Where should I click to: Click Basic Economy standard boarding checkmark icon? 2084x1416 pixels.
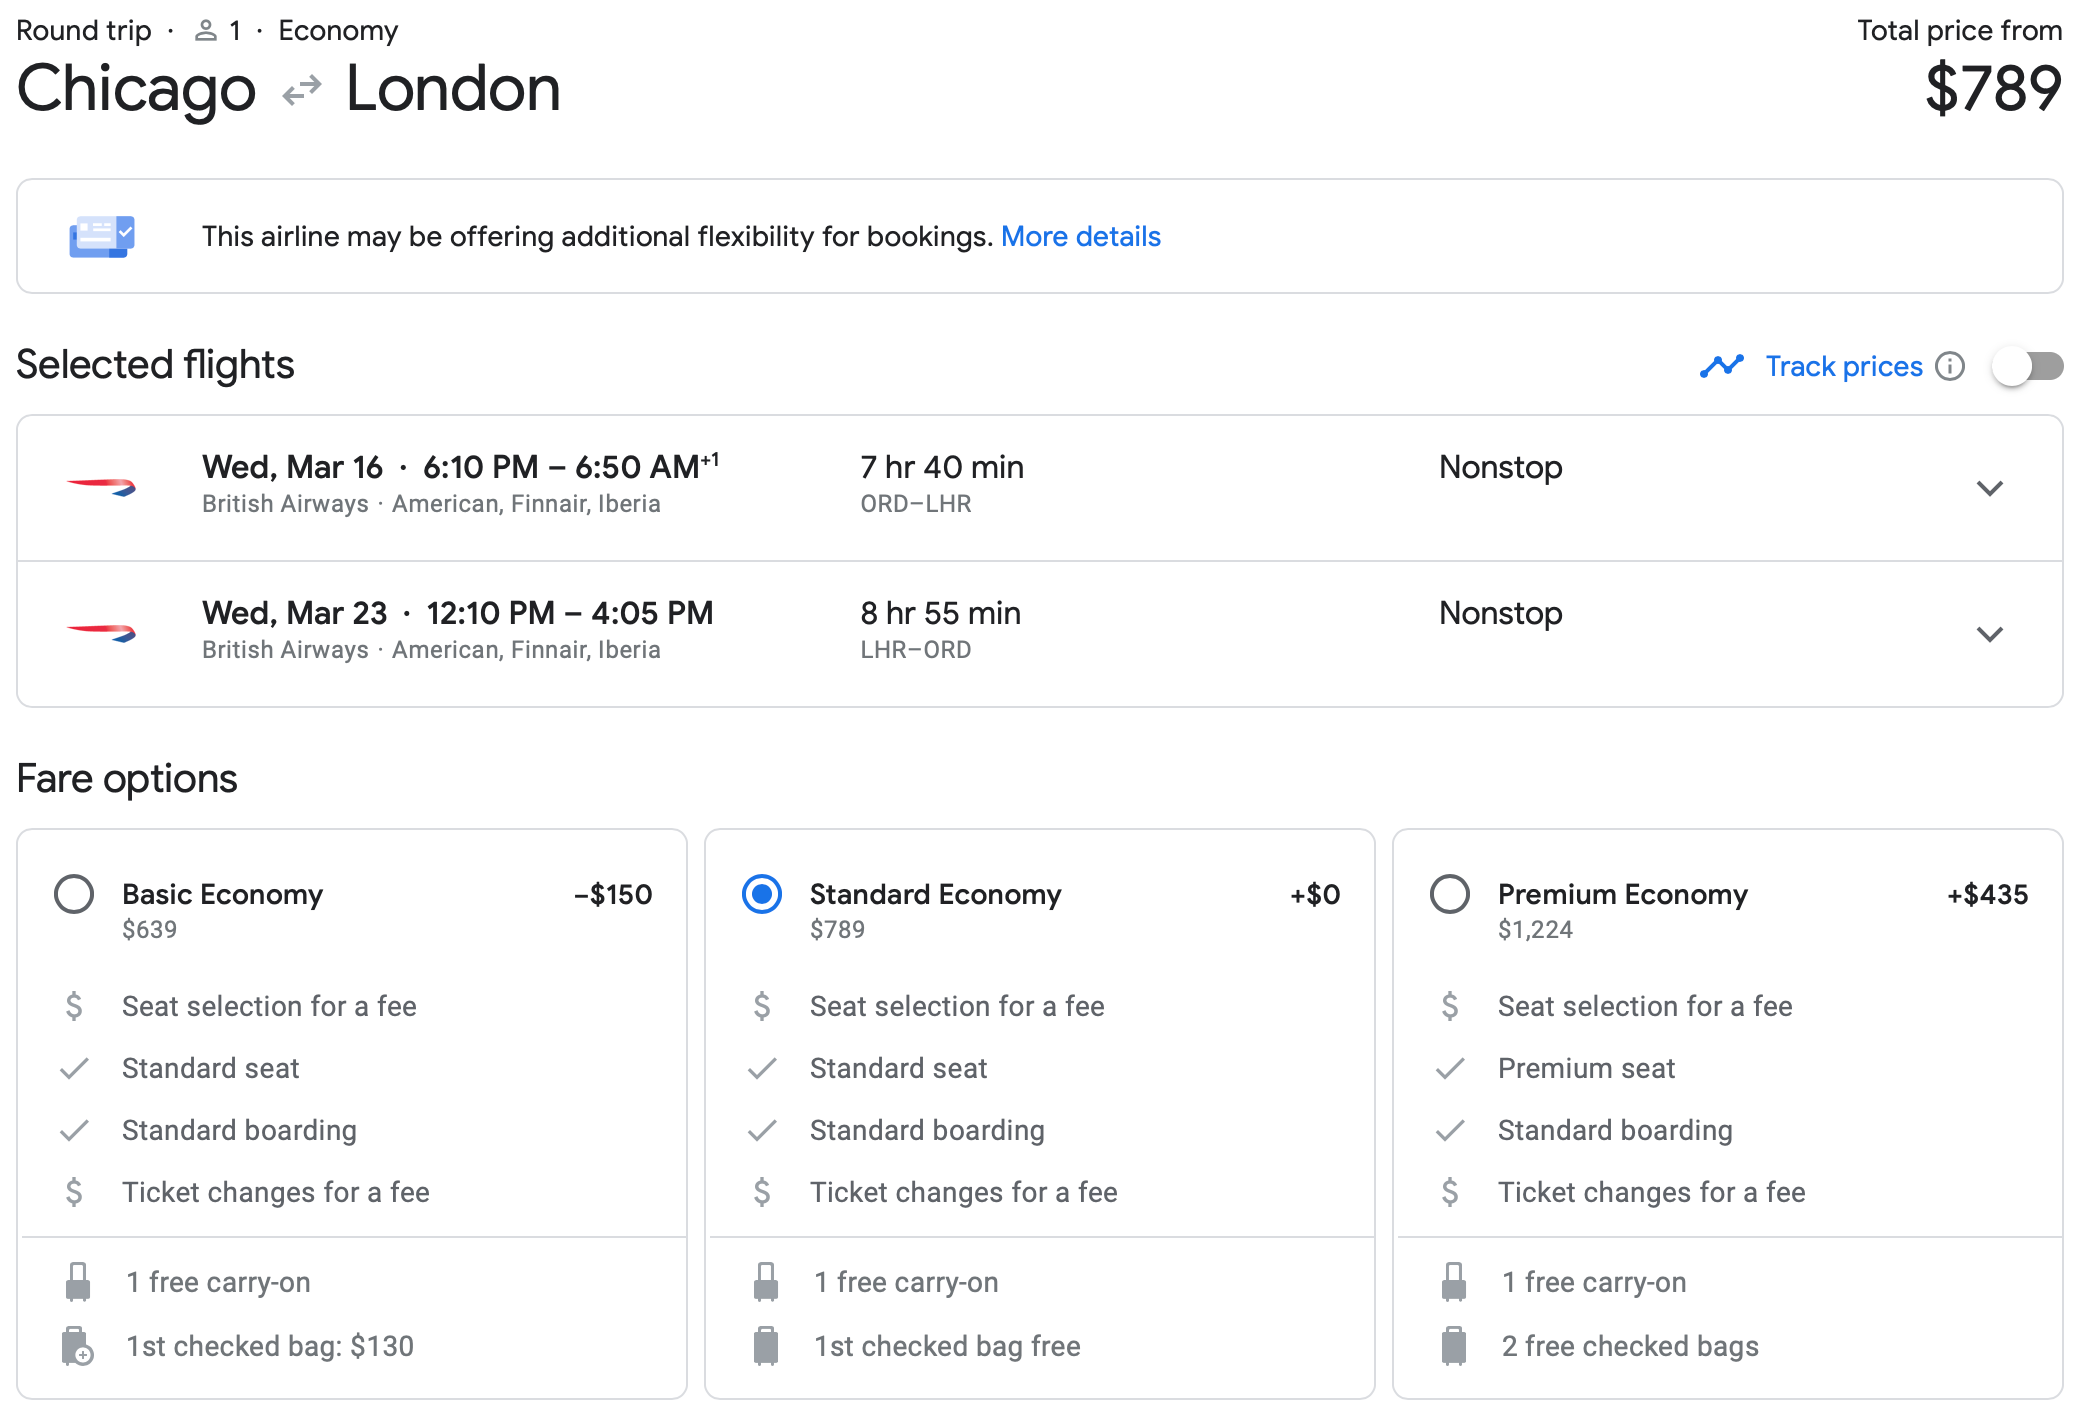point(74,1131)
